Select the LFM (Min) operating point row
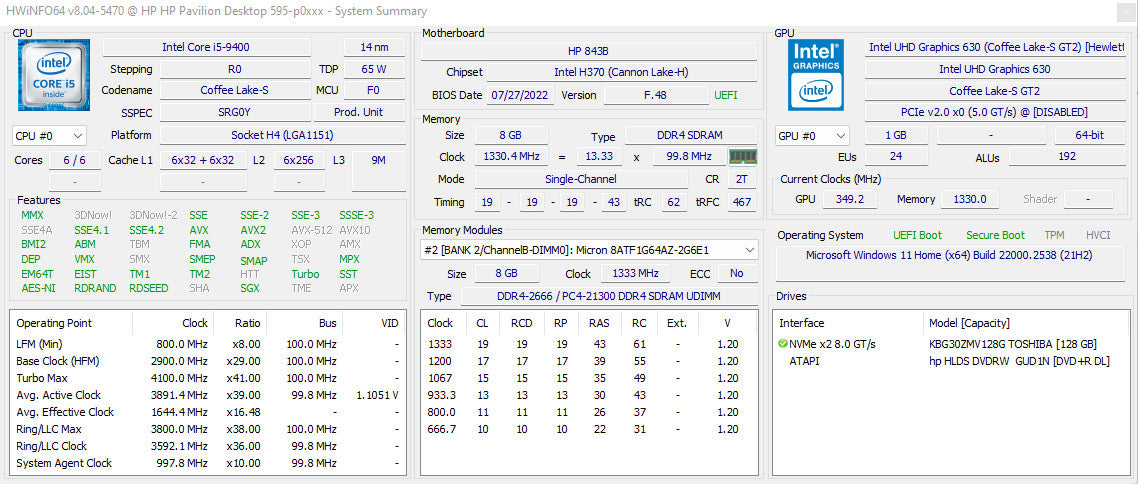This screenshot has height=485, width=1138. [x=207, y=344]
